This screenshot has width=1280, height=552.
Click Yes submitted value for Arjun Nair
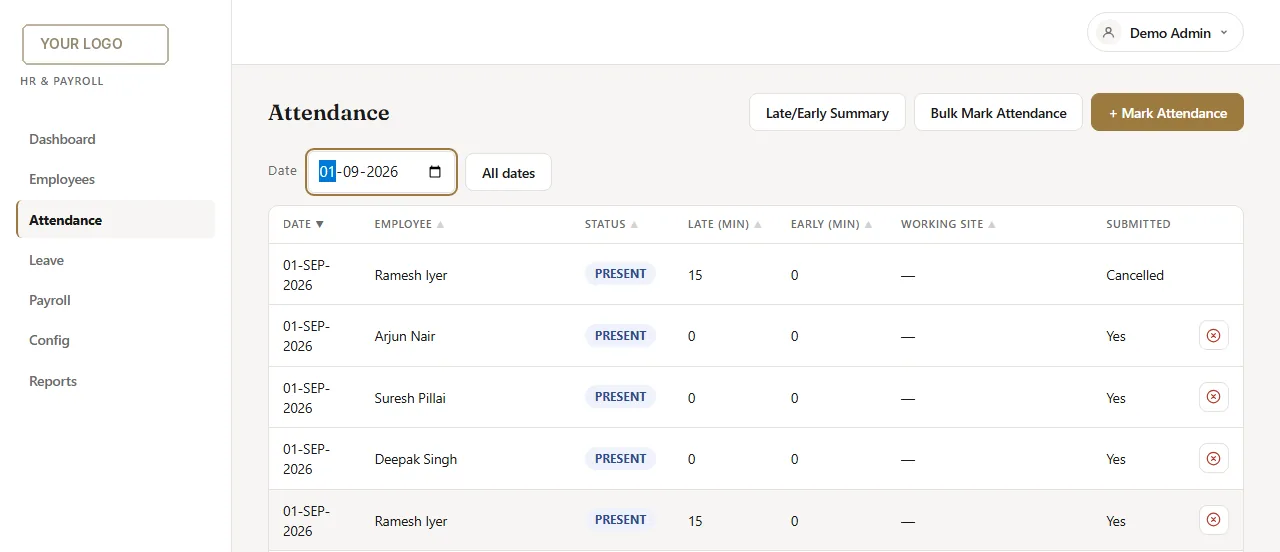point(1116,336)
